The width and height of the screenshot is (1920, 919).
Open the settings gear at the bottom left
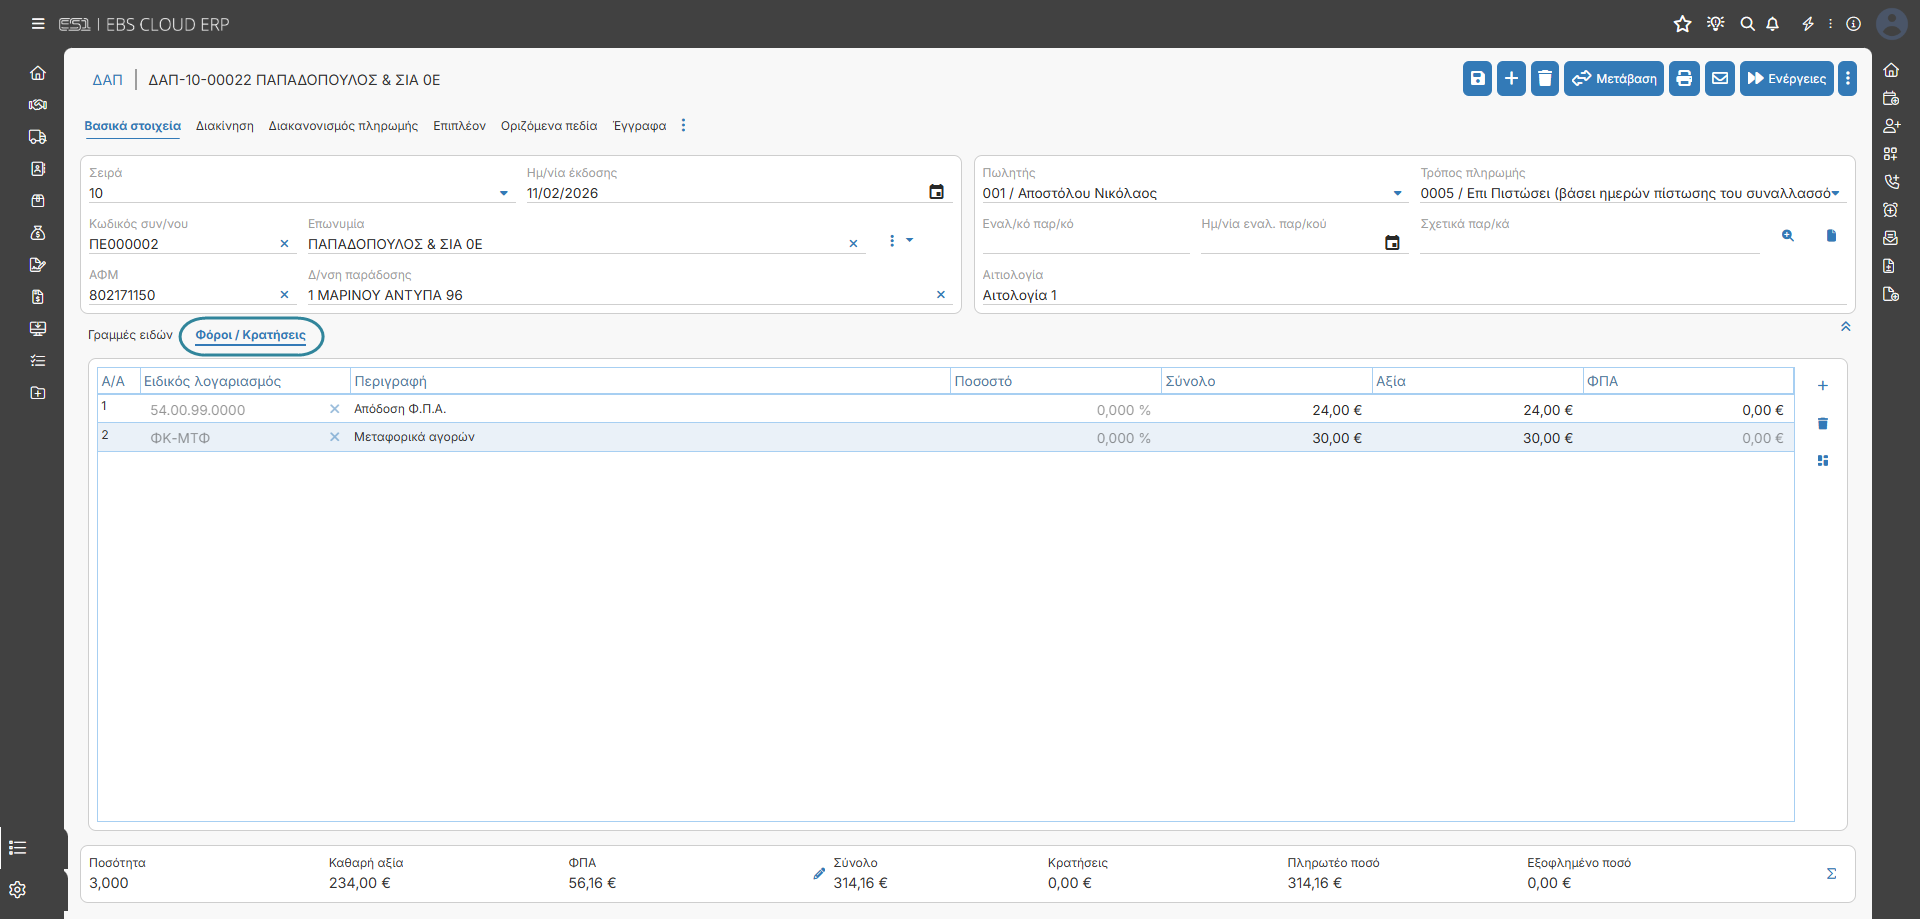pyautogui.click(x=18, y=890)
